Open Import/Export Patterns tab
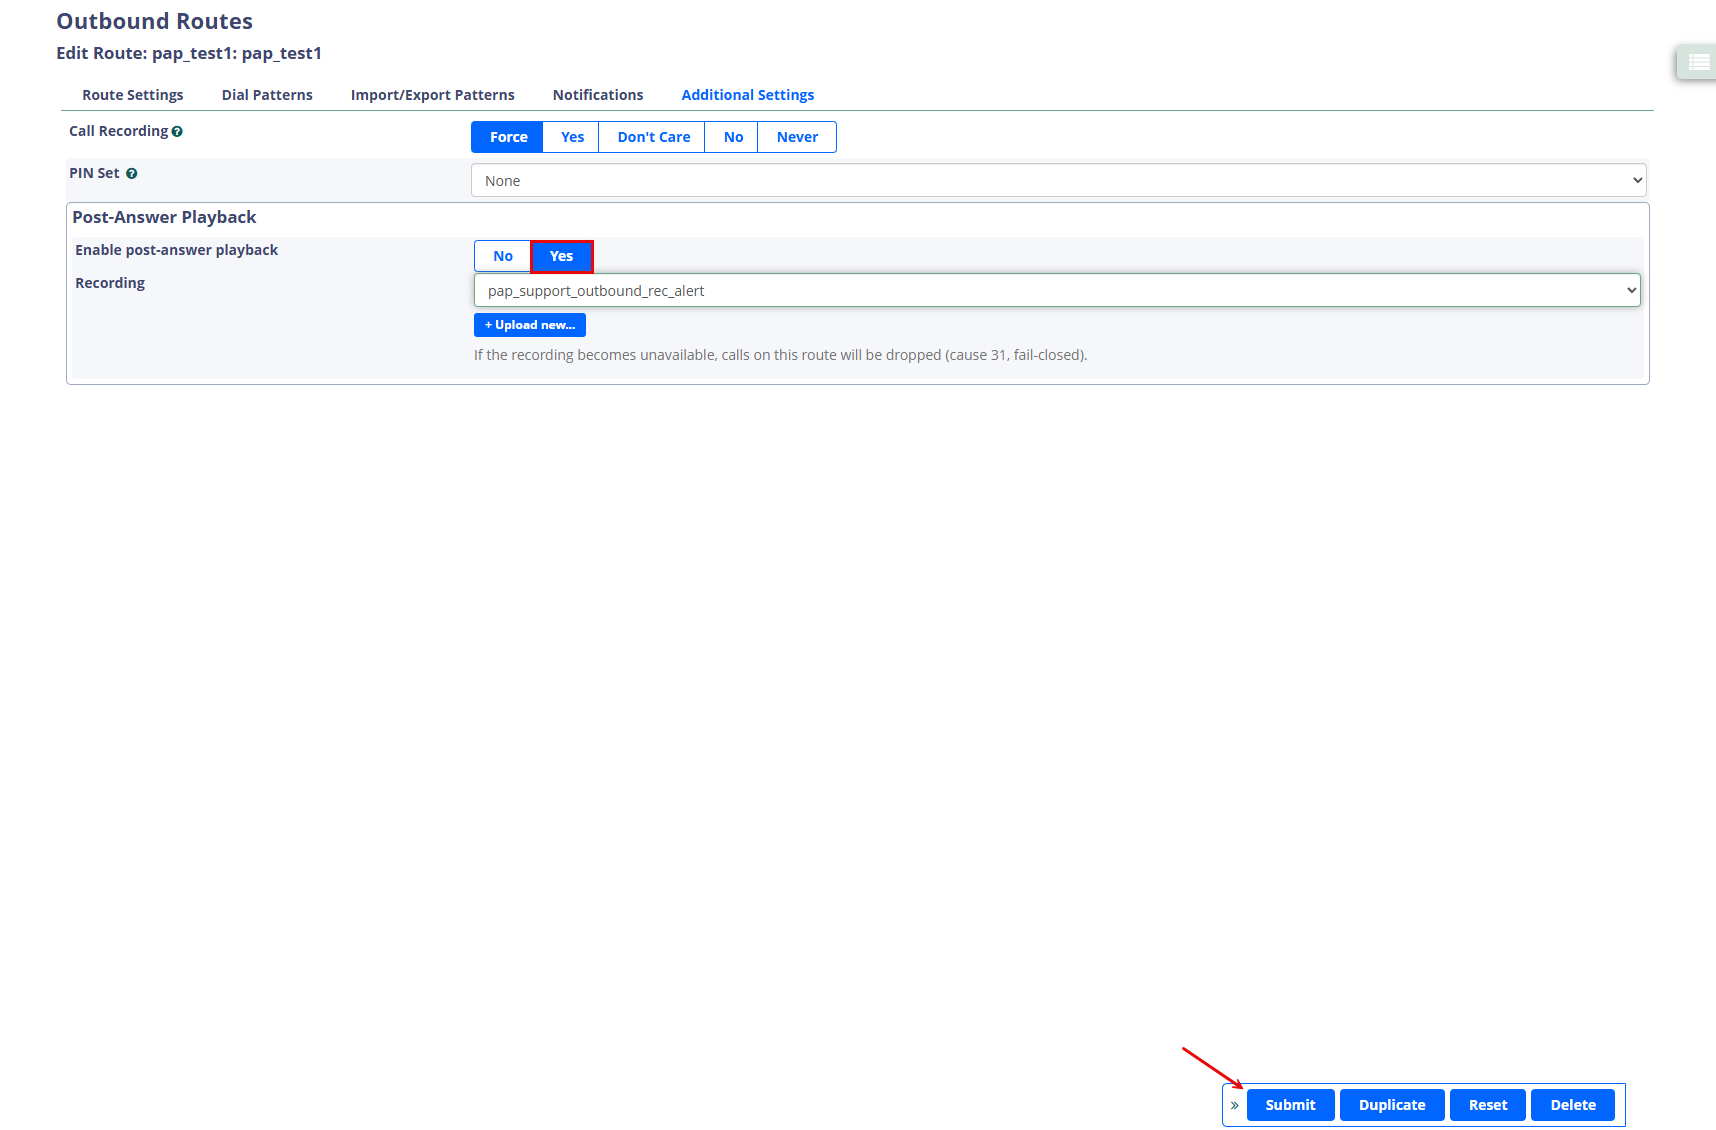Viewport: 1716px width, 1130px height. click(x=433, y=95)
